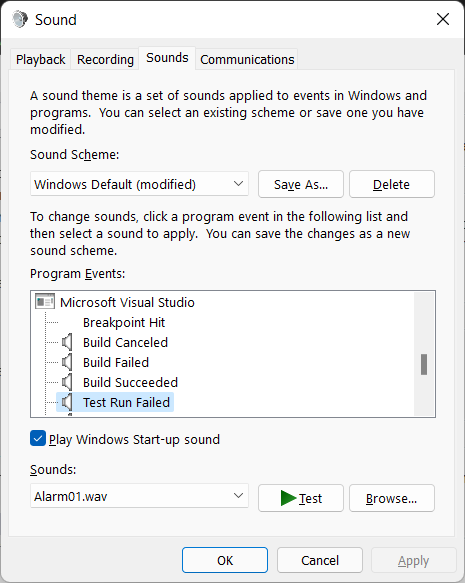Viewport: 465px width, 583px height.
Task: Click the Microsoft Visual Studio program icon
Action: 45,302
